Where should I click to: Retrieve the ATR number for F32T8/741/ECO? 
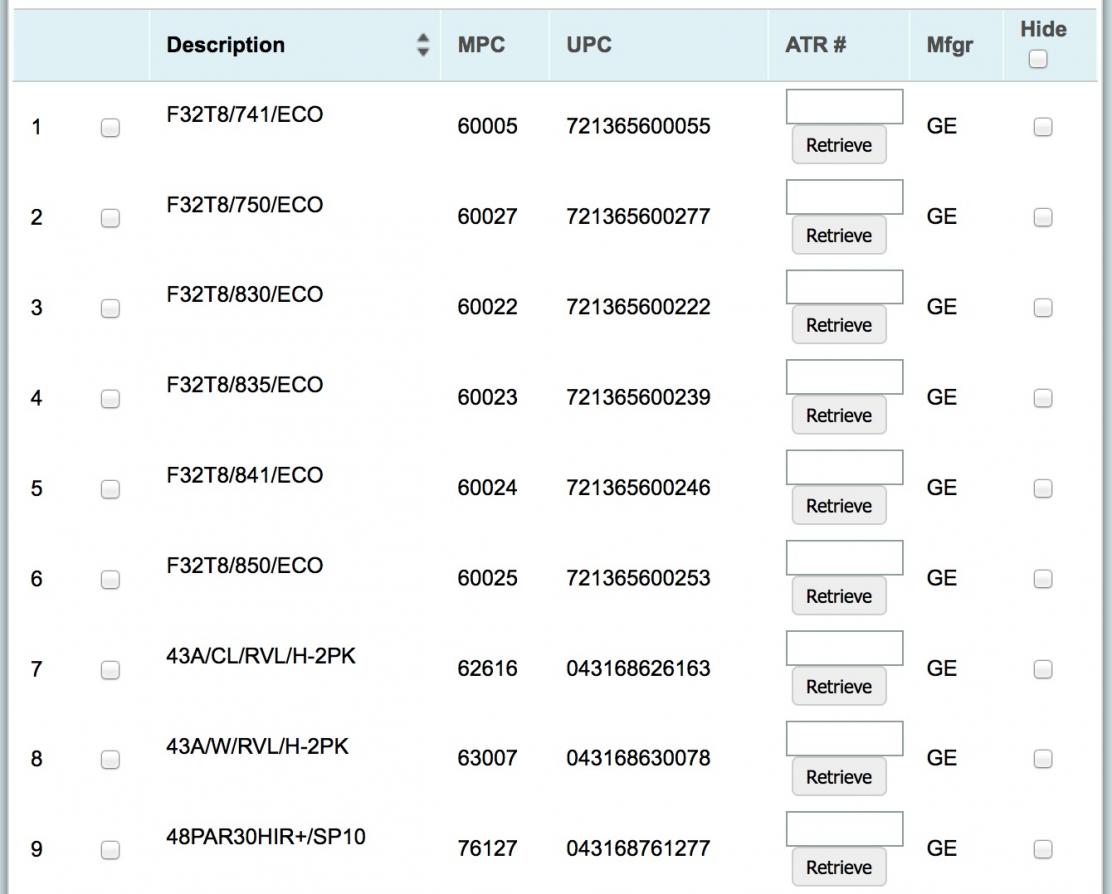pyautogui.click(x=838, y=143)
